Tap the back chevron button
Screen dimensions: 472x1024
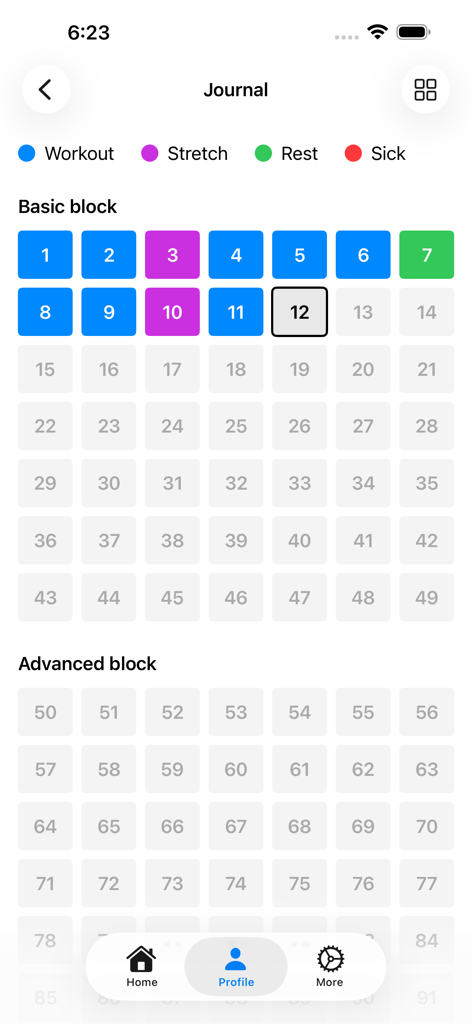[46, 89]
